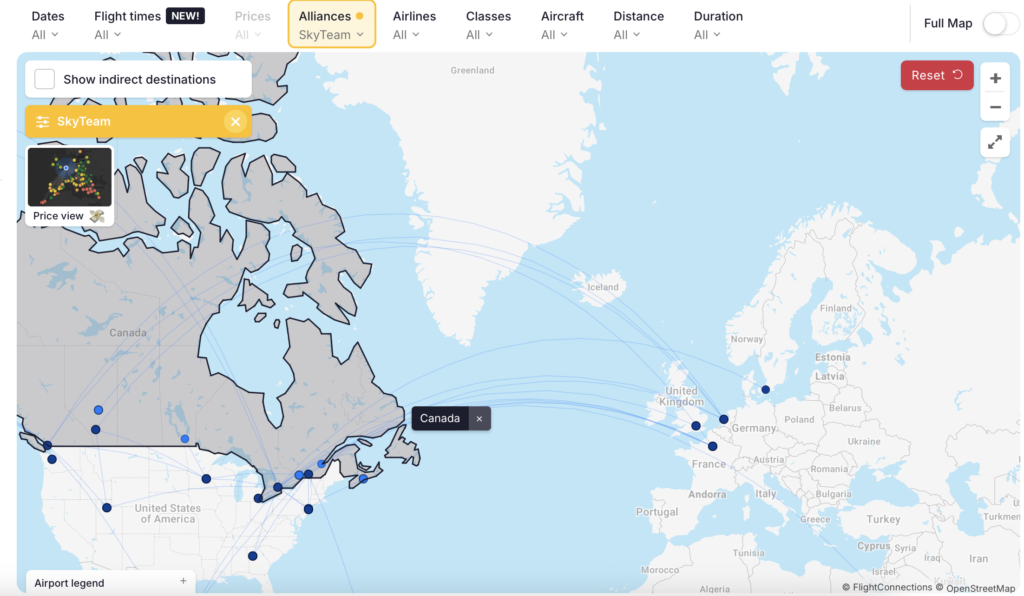
Task: Toggle the Full Map switch
Action: (x=999, y=24)
